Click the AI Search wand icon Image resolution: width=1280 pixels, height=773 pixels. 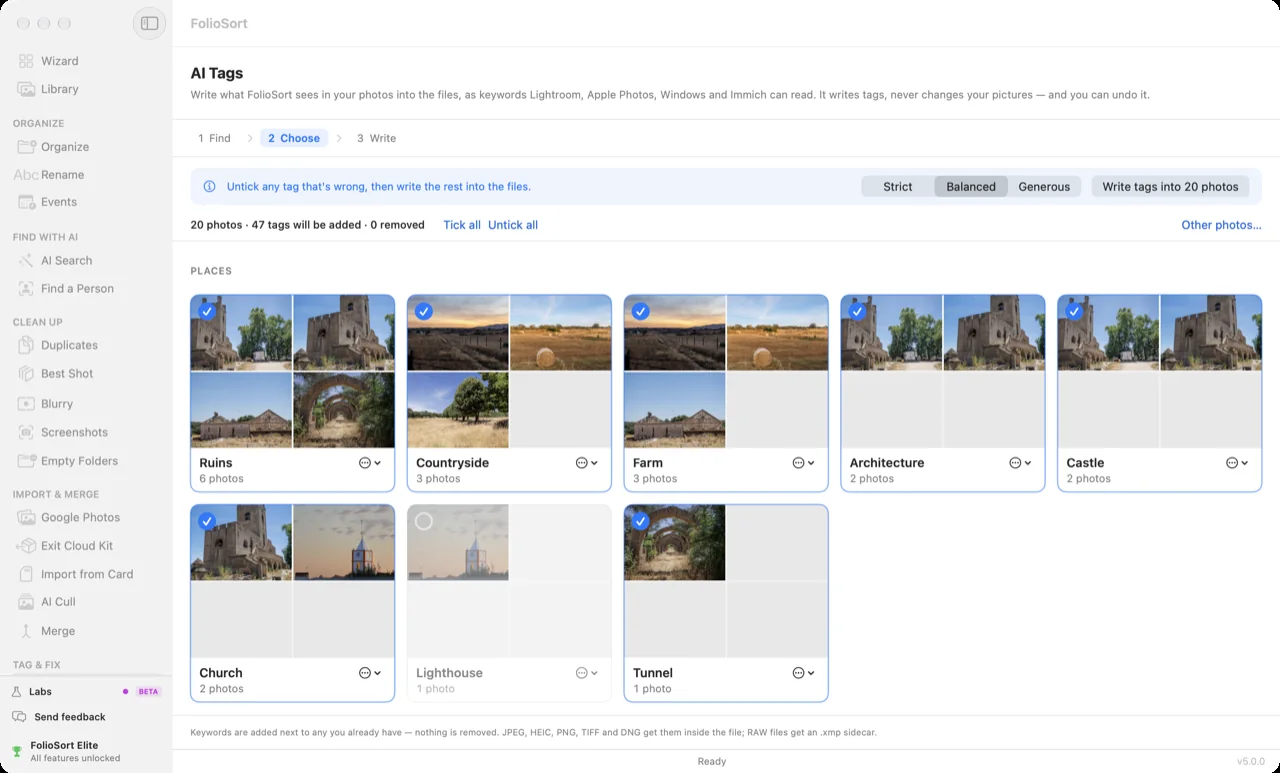coord(26,261)
